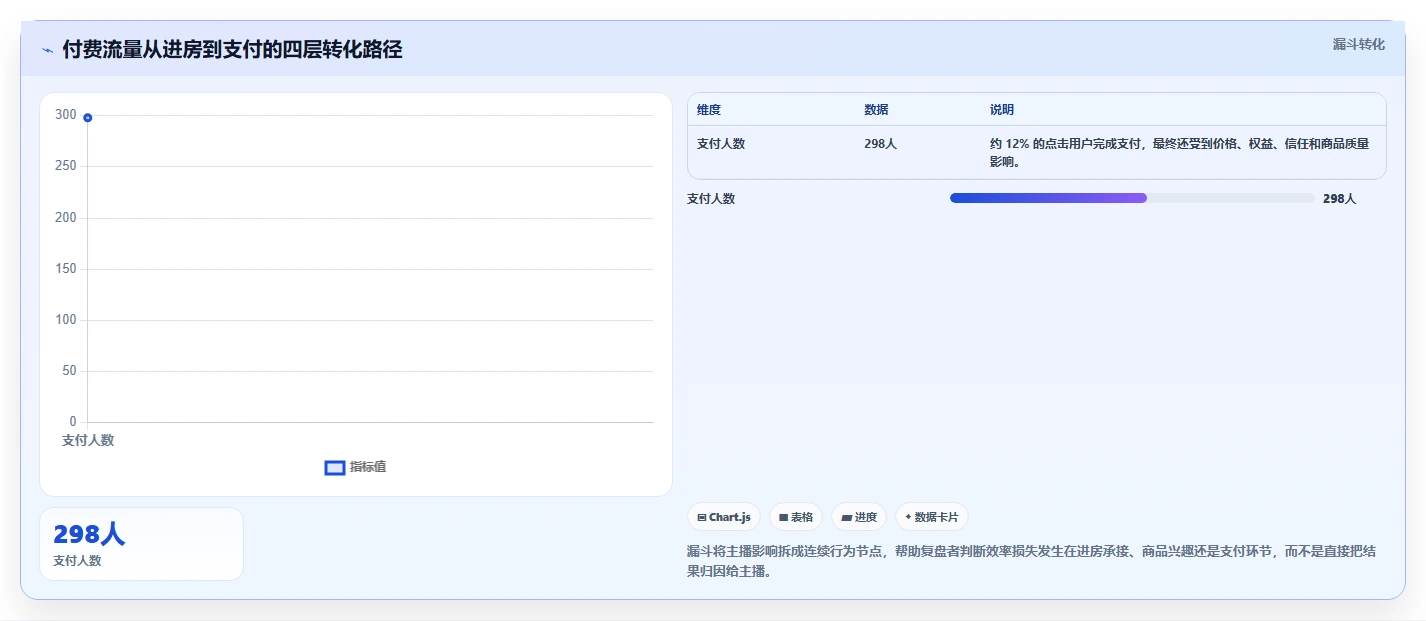1426x621 pixels.
Task: Click the funnel explanation paragraph at bottom
Action: 1032,563
